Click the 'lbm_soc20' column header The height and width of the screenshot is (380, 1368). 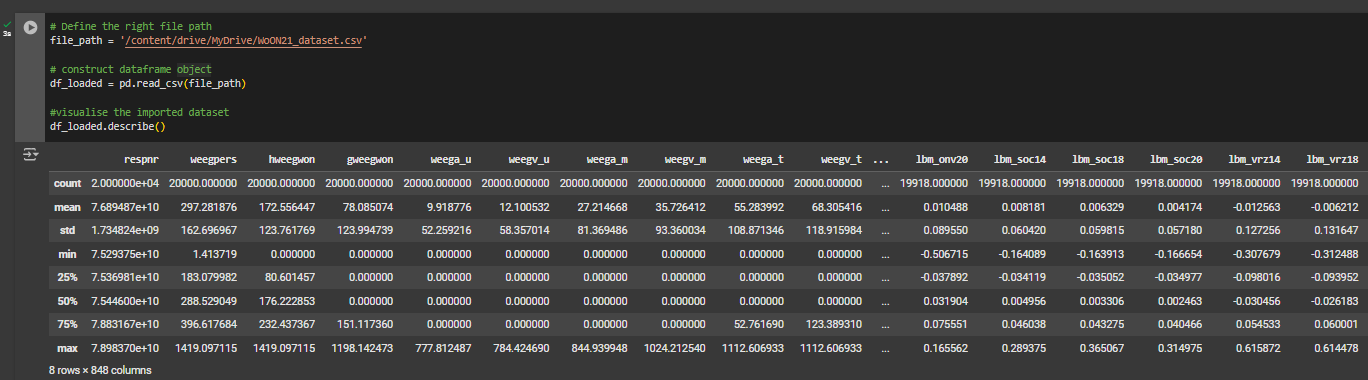(1176, 159)
